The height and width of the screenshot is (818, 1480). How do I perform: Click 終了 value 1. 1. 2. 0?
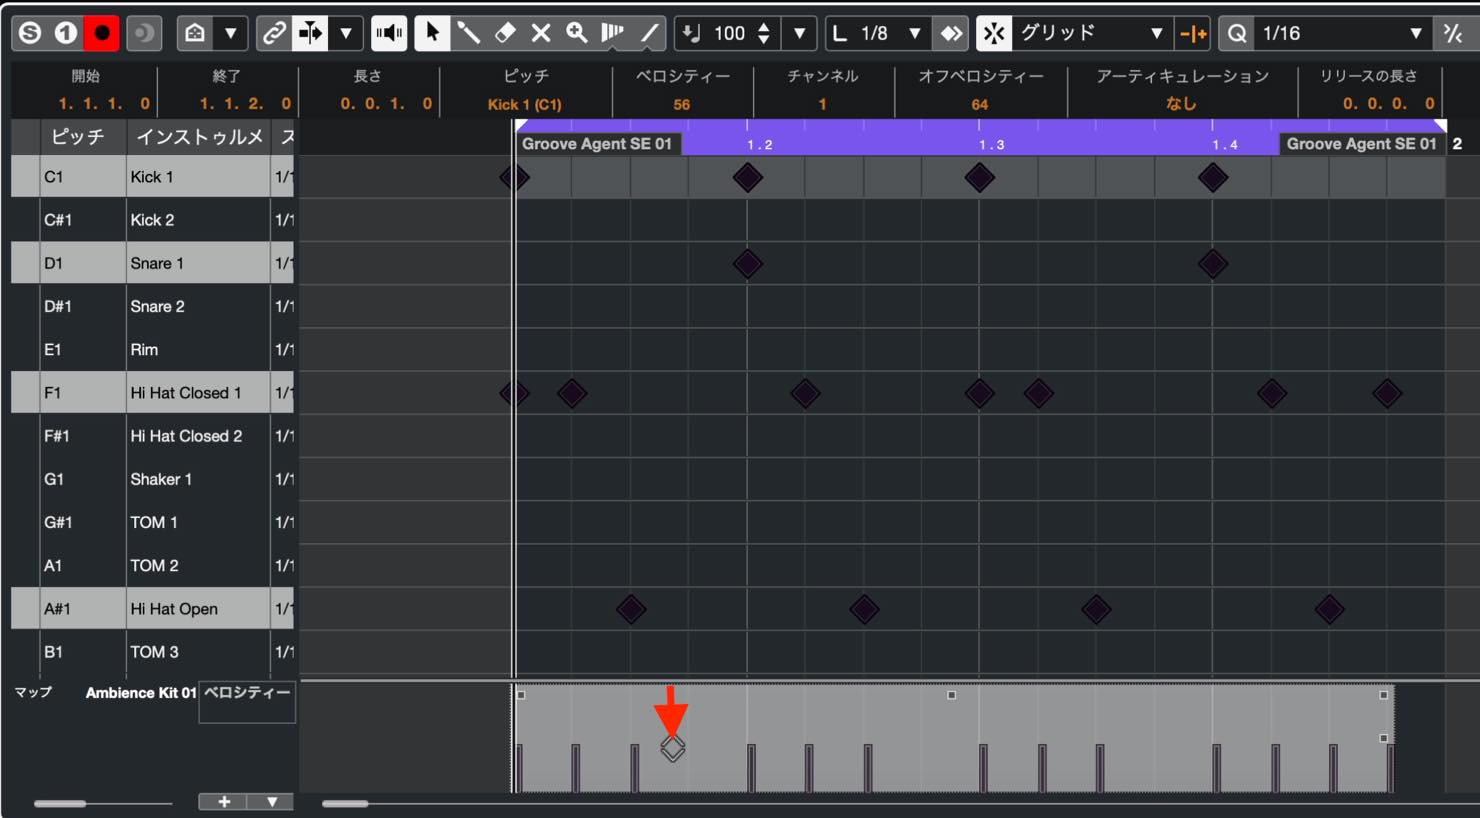coord(245,104)
